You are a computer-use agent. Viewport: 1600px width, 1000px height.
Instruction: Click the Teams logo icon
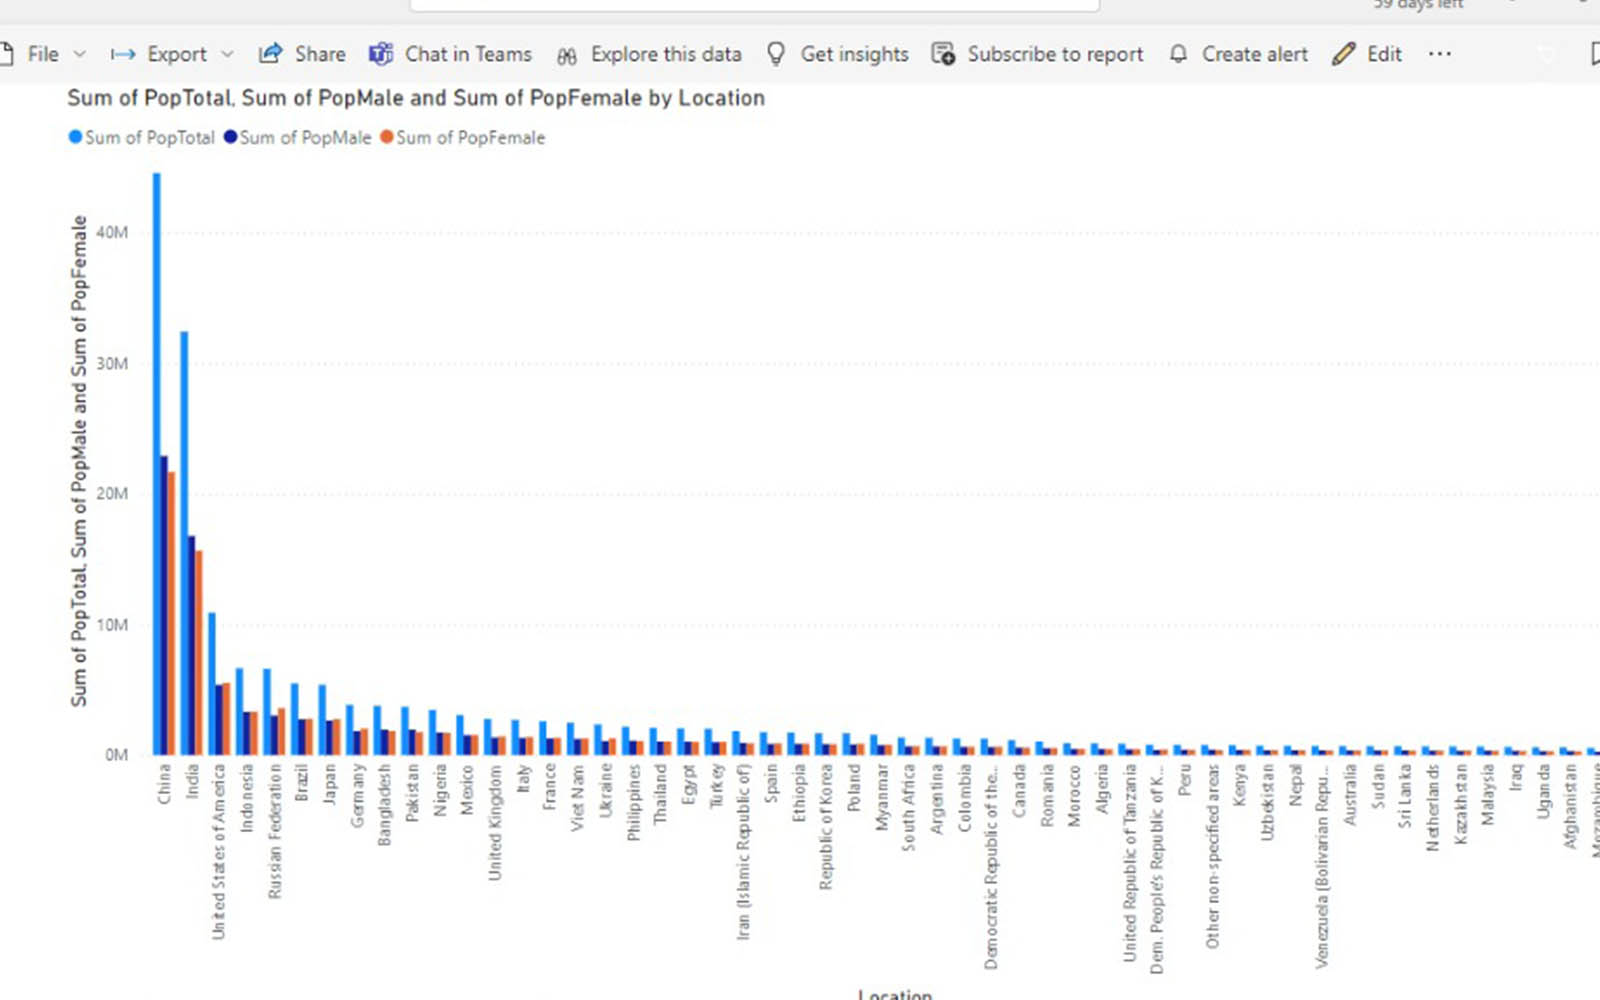pos(381,54)
